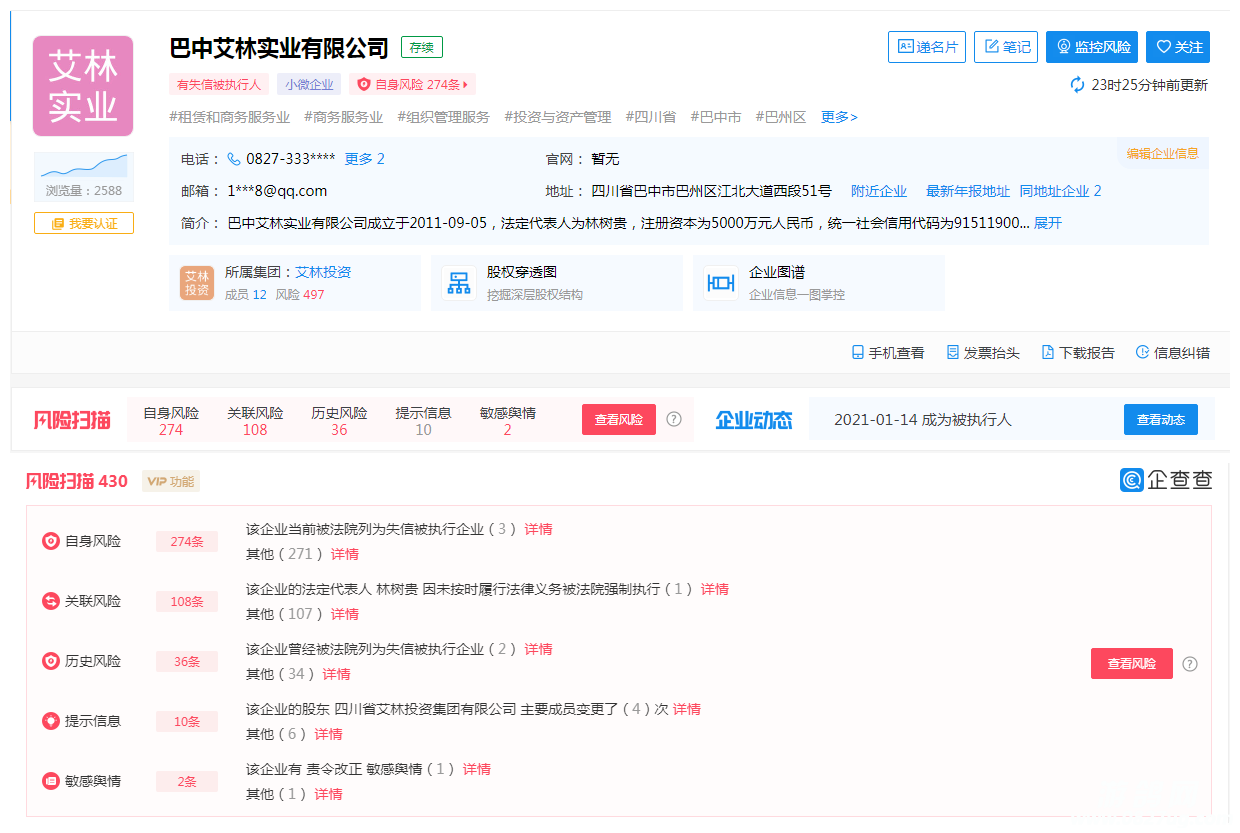This screenshot has height=833, width=1240.
Task: Click the 艾林实业 company logo
Action: (x=83, y=86)
